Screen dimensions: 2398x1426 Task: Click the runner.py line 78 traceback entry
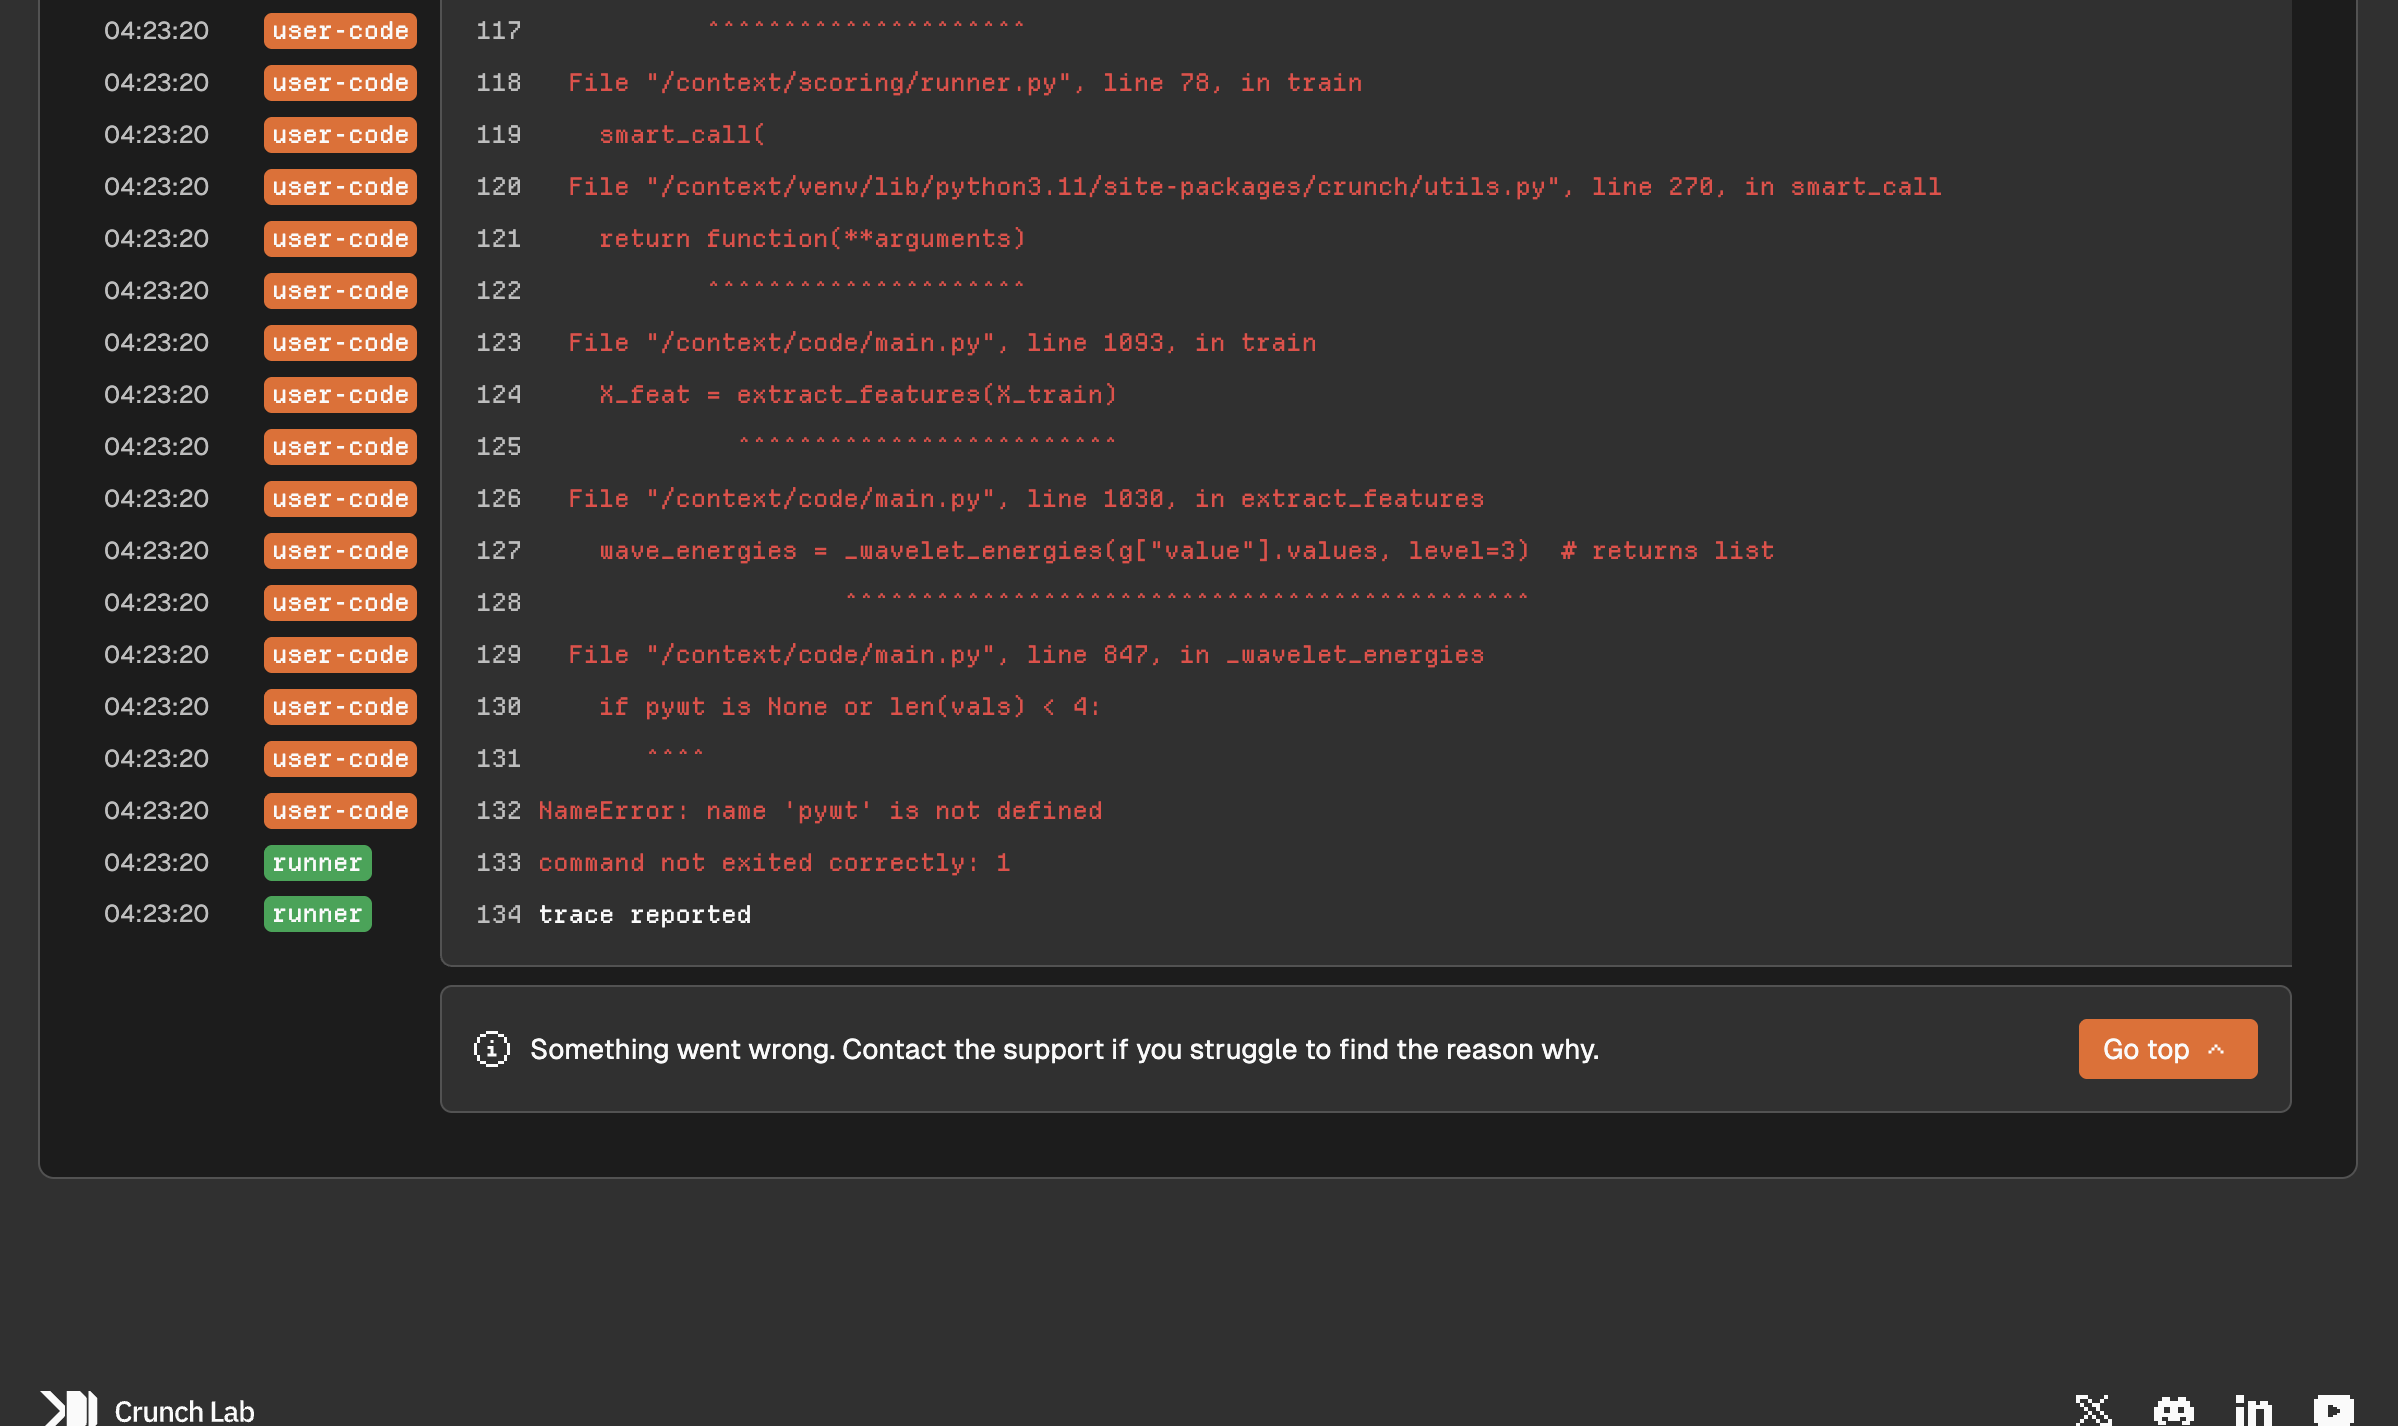coord(964,83)
